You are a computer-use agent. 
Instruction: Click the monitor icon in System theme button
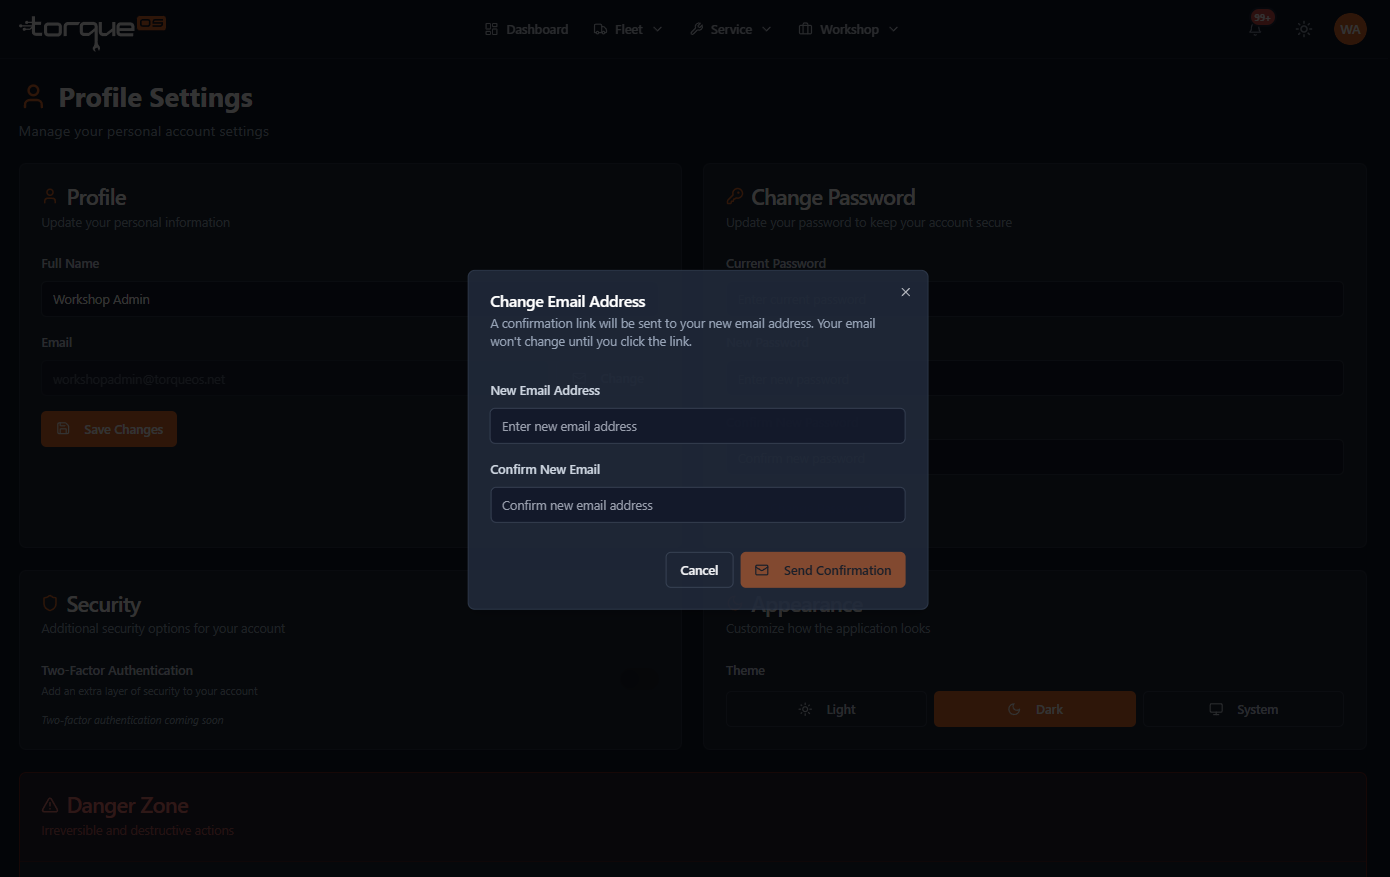click(1216, 709)
